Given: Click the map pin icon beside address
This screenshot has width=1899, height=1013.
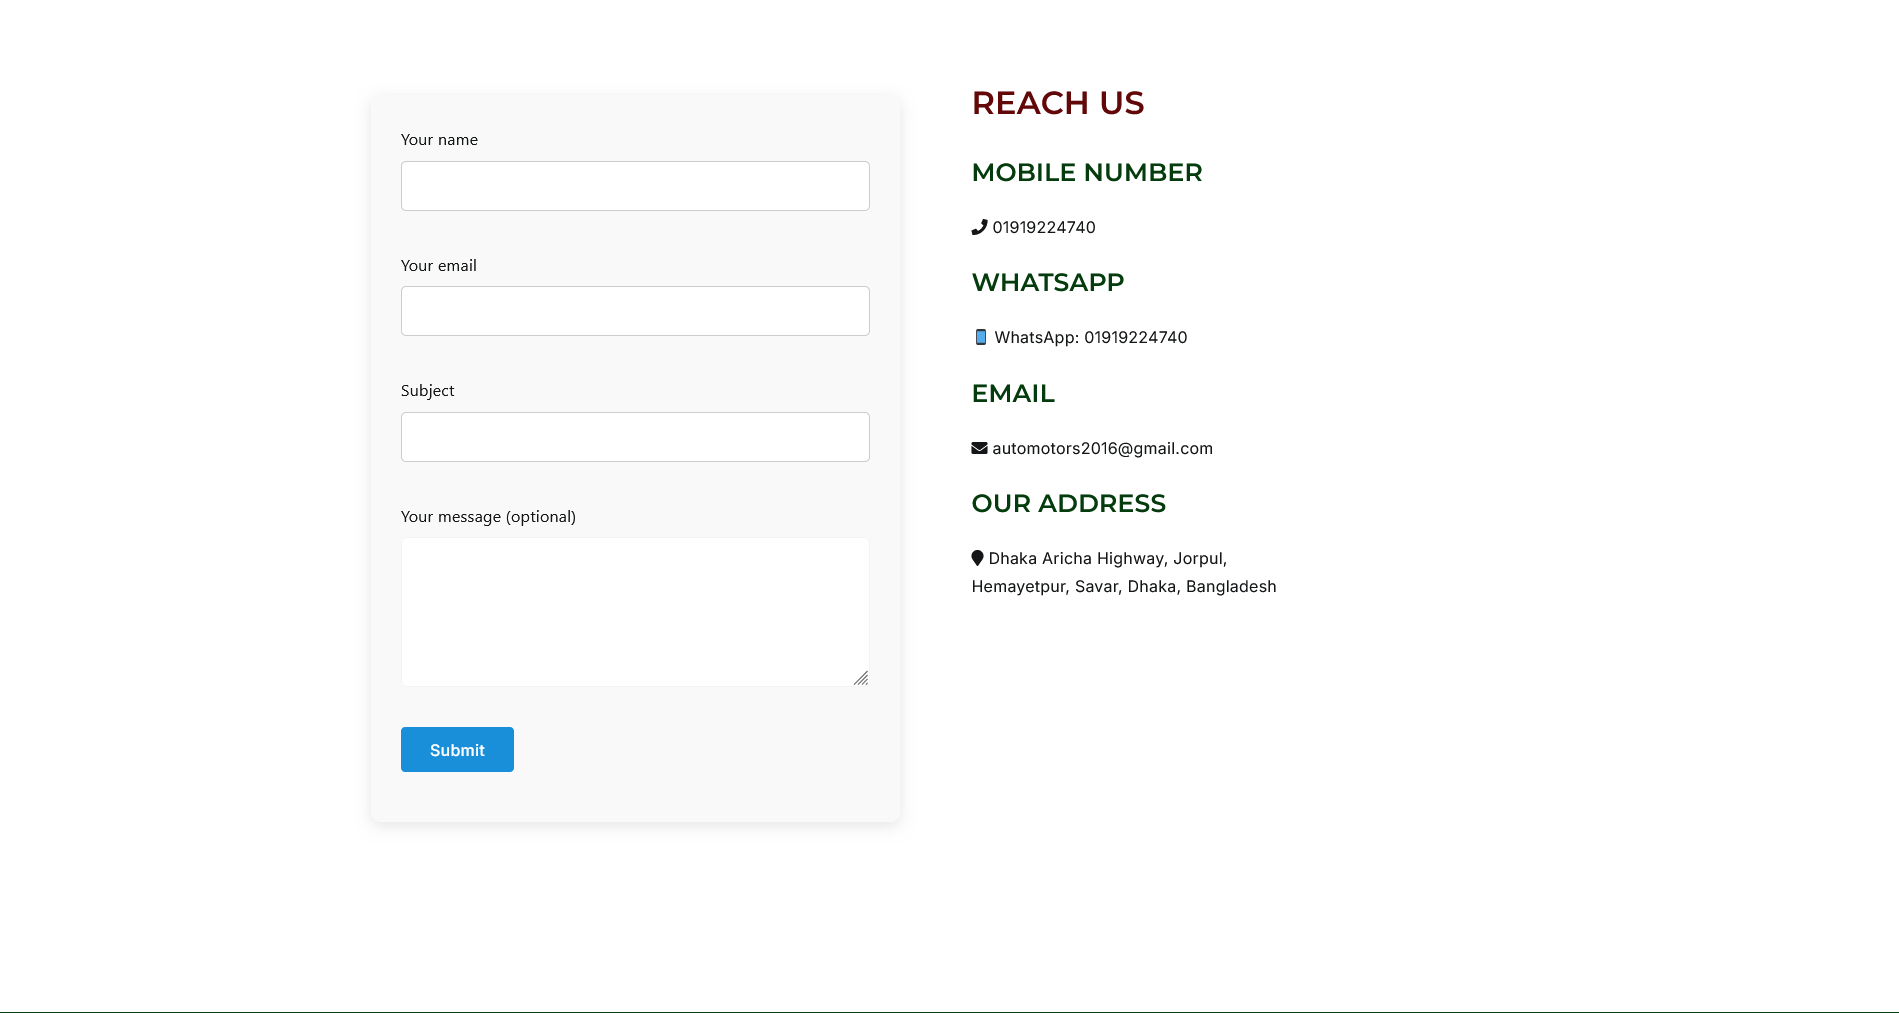Looking at the screenshot, I should tap(977, 558).
